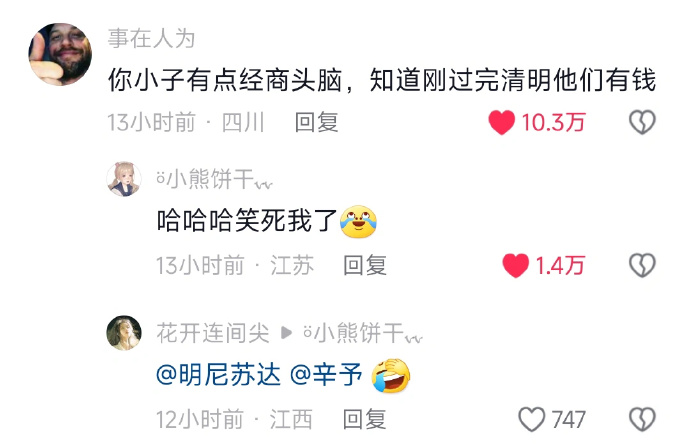Reply to 小熊饼干's comment from 江苏
This screenshot has width=690, height=446.
pos(365,265)
